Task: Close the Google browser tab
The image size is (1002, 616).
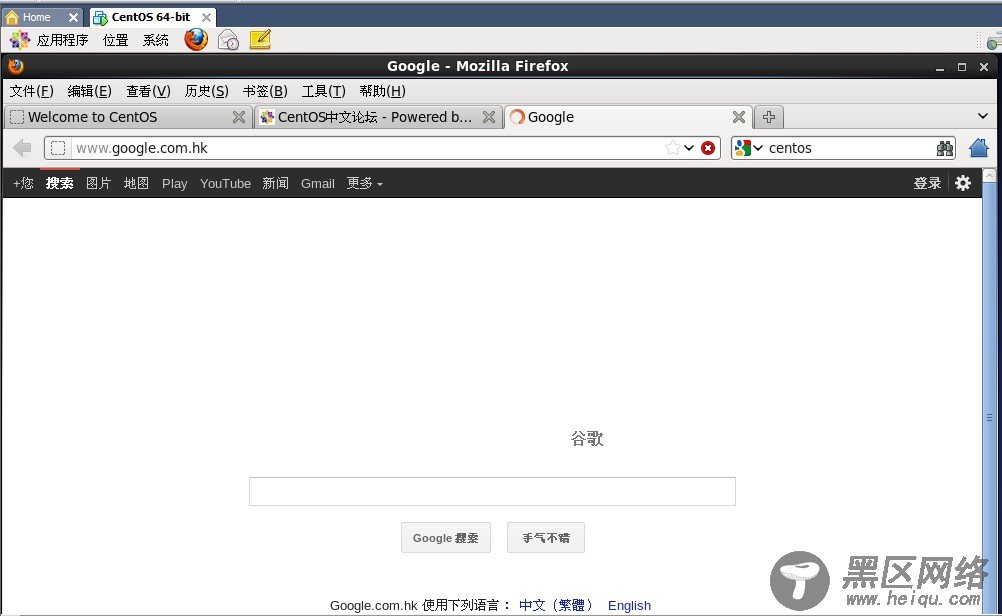Action: pyautogui.click(x=739, y=117)
